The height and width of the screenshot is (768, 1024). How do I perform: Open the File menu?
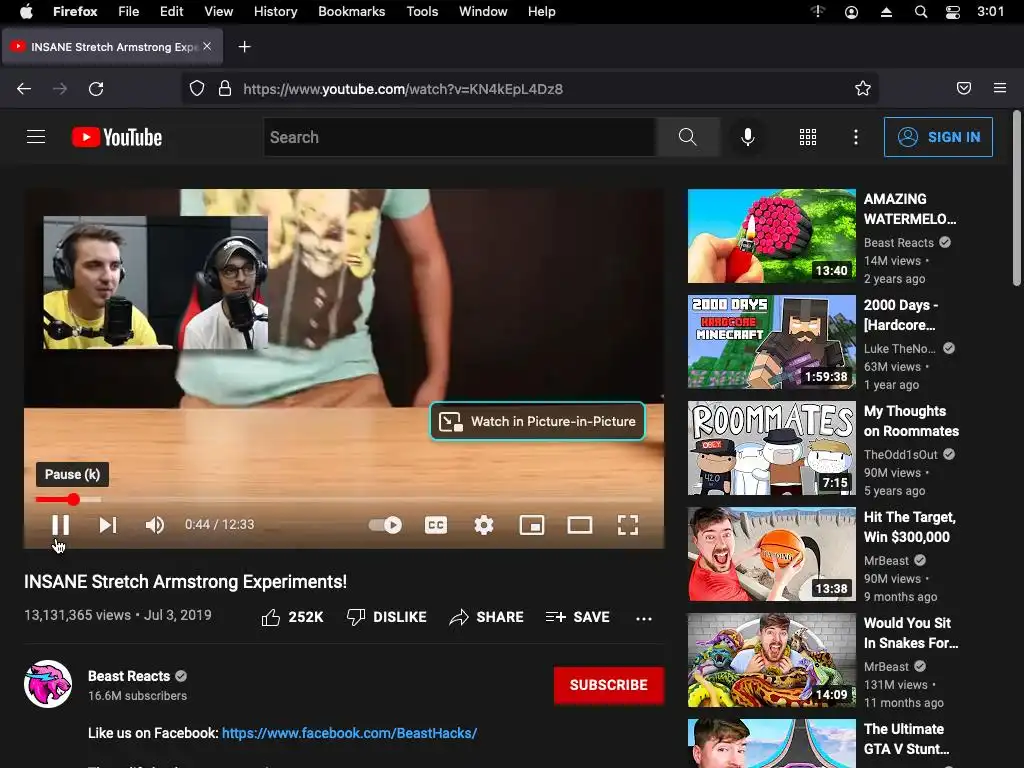click(x=129, y=12)
